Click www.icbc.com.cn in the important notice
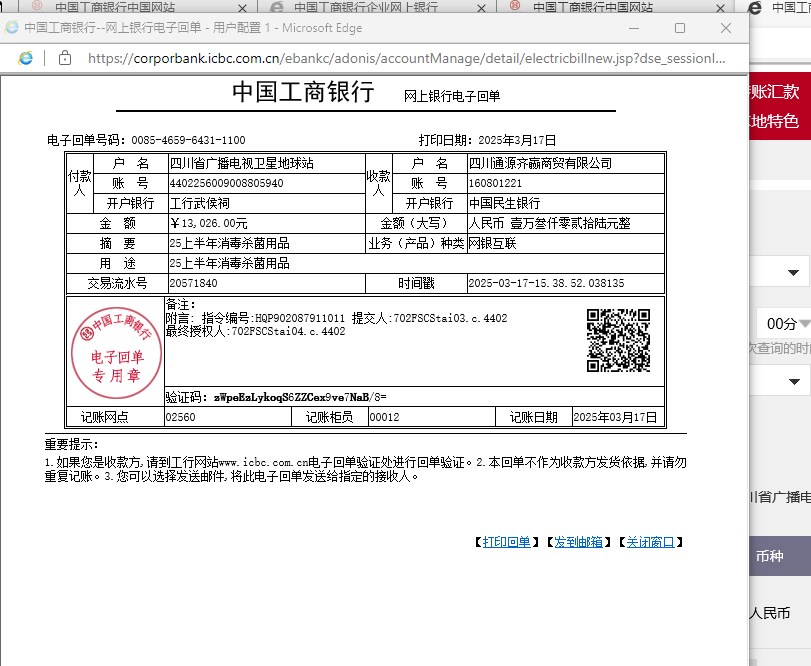Screen dimensions: 811x666 (x=263, y=462)
